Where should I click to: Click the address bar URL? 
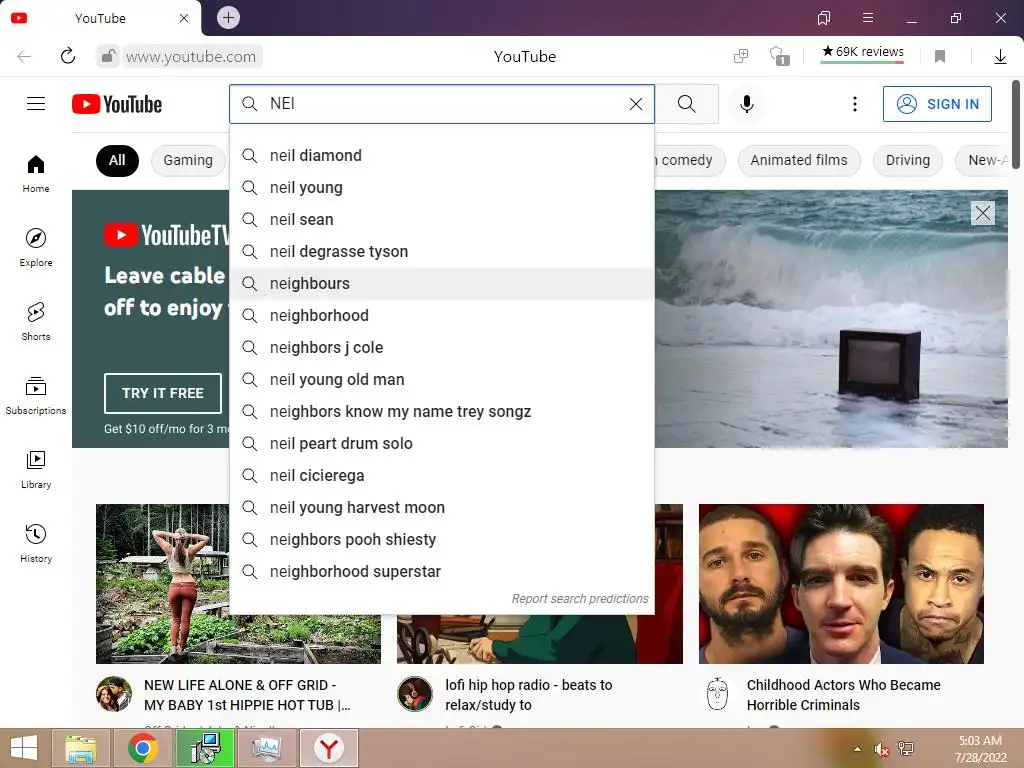pos(191,57)
